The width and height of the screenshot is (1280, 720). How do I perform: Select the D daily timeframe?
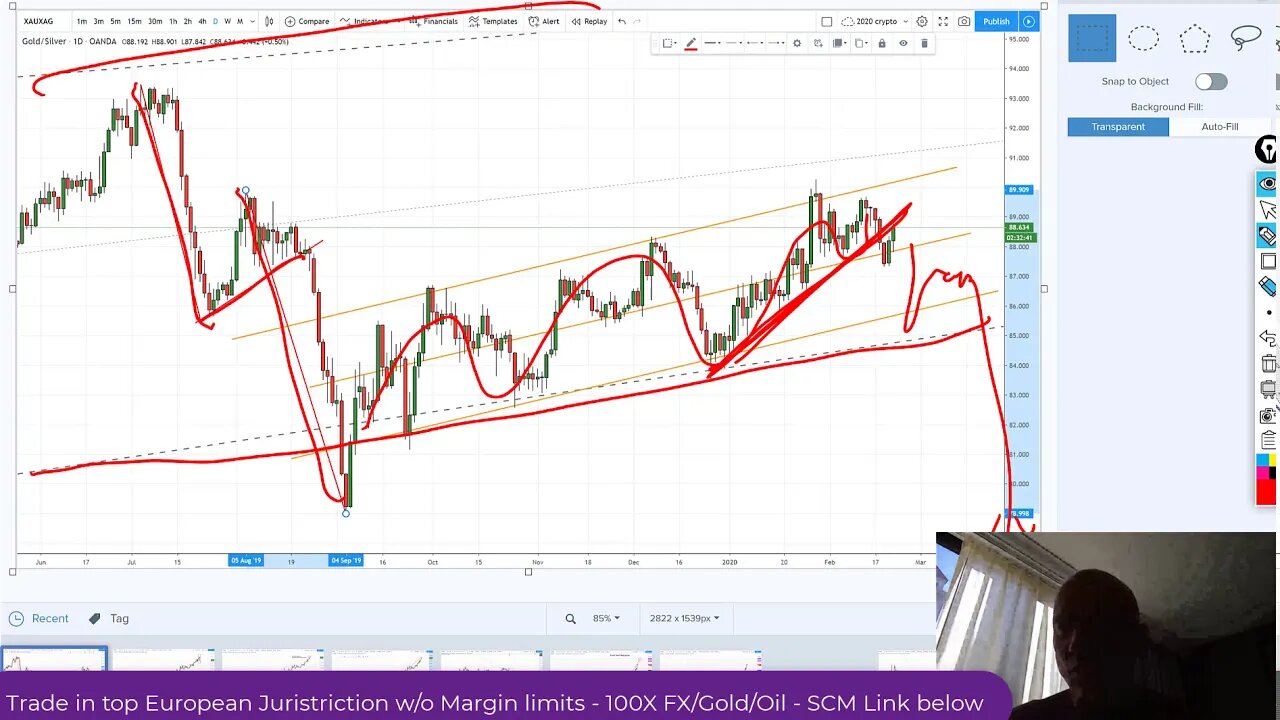pyautogui.click(x=215, y=21)
